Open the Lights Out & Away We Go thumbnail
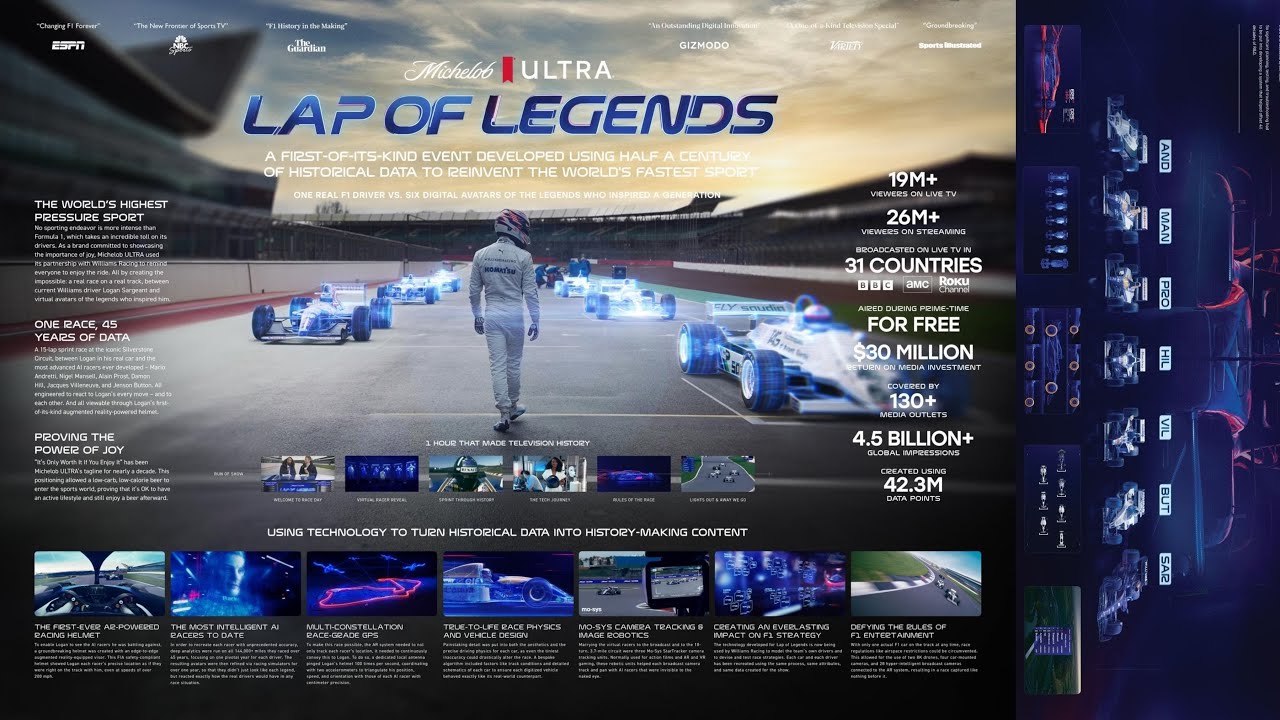Viewport: 1280px width, 720px height. click(x=717, y=473)
